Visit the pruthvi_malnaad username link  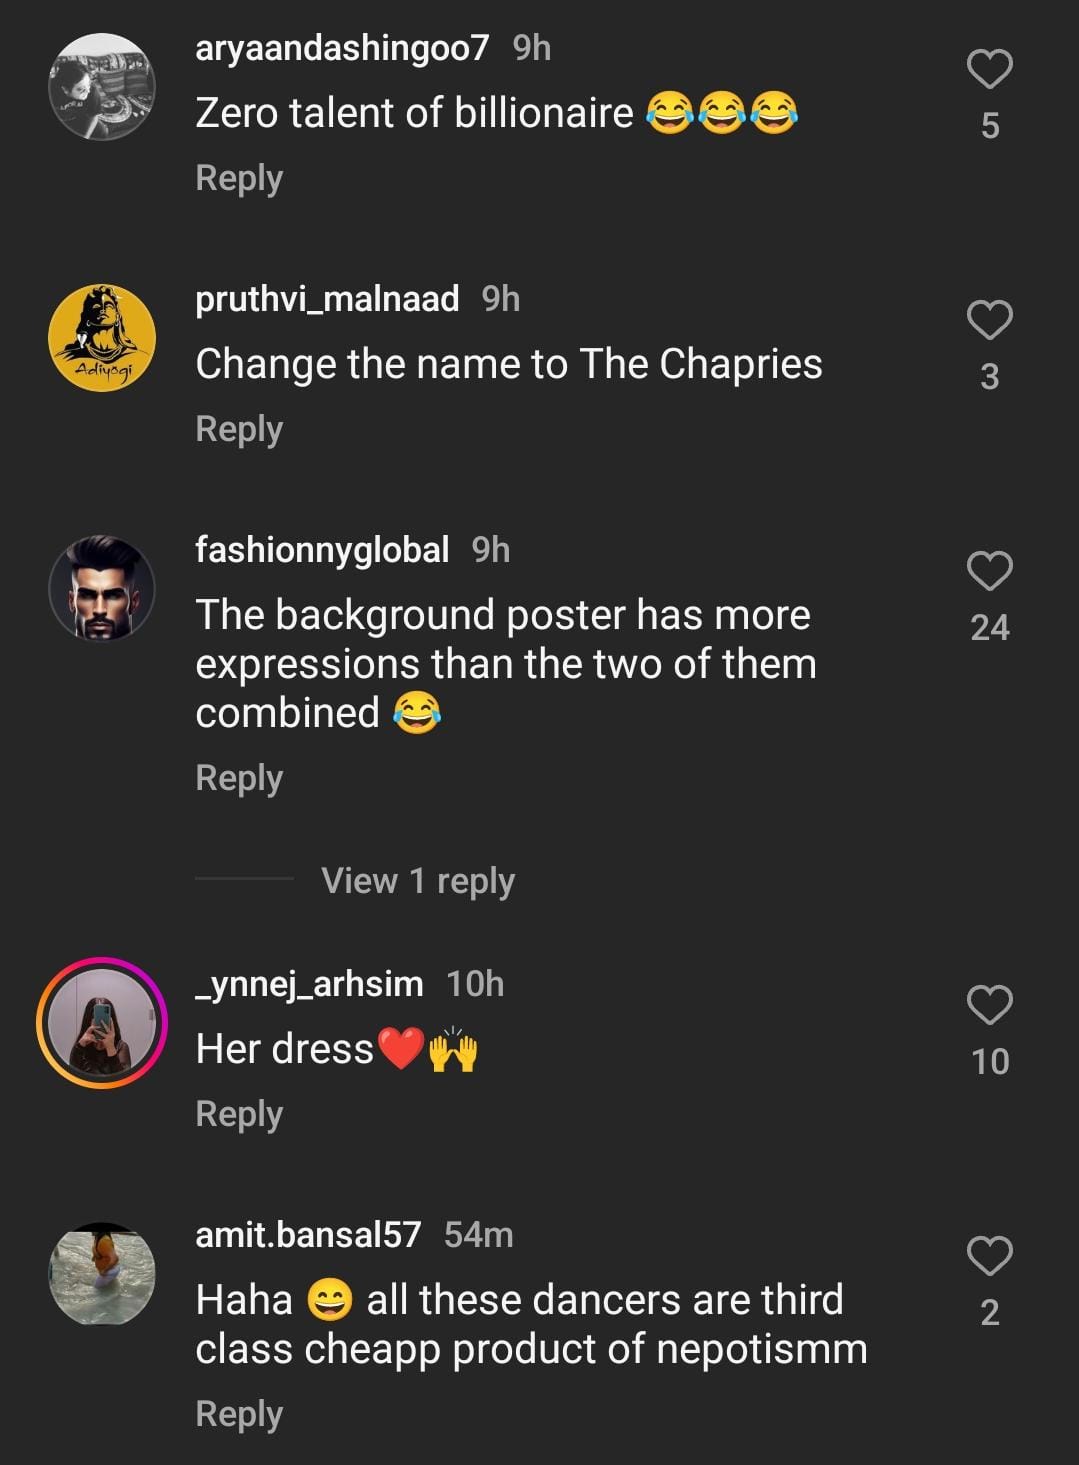point(327,299)
